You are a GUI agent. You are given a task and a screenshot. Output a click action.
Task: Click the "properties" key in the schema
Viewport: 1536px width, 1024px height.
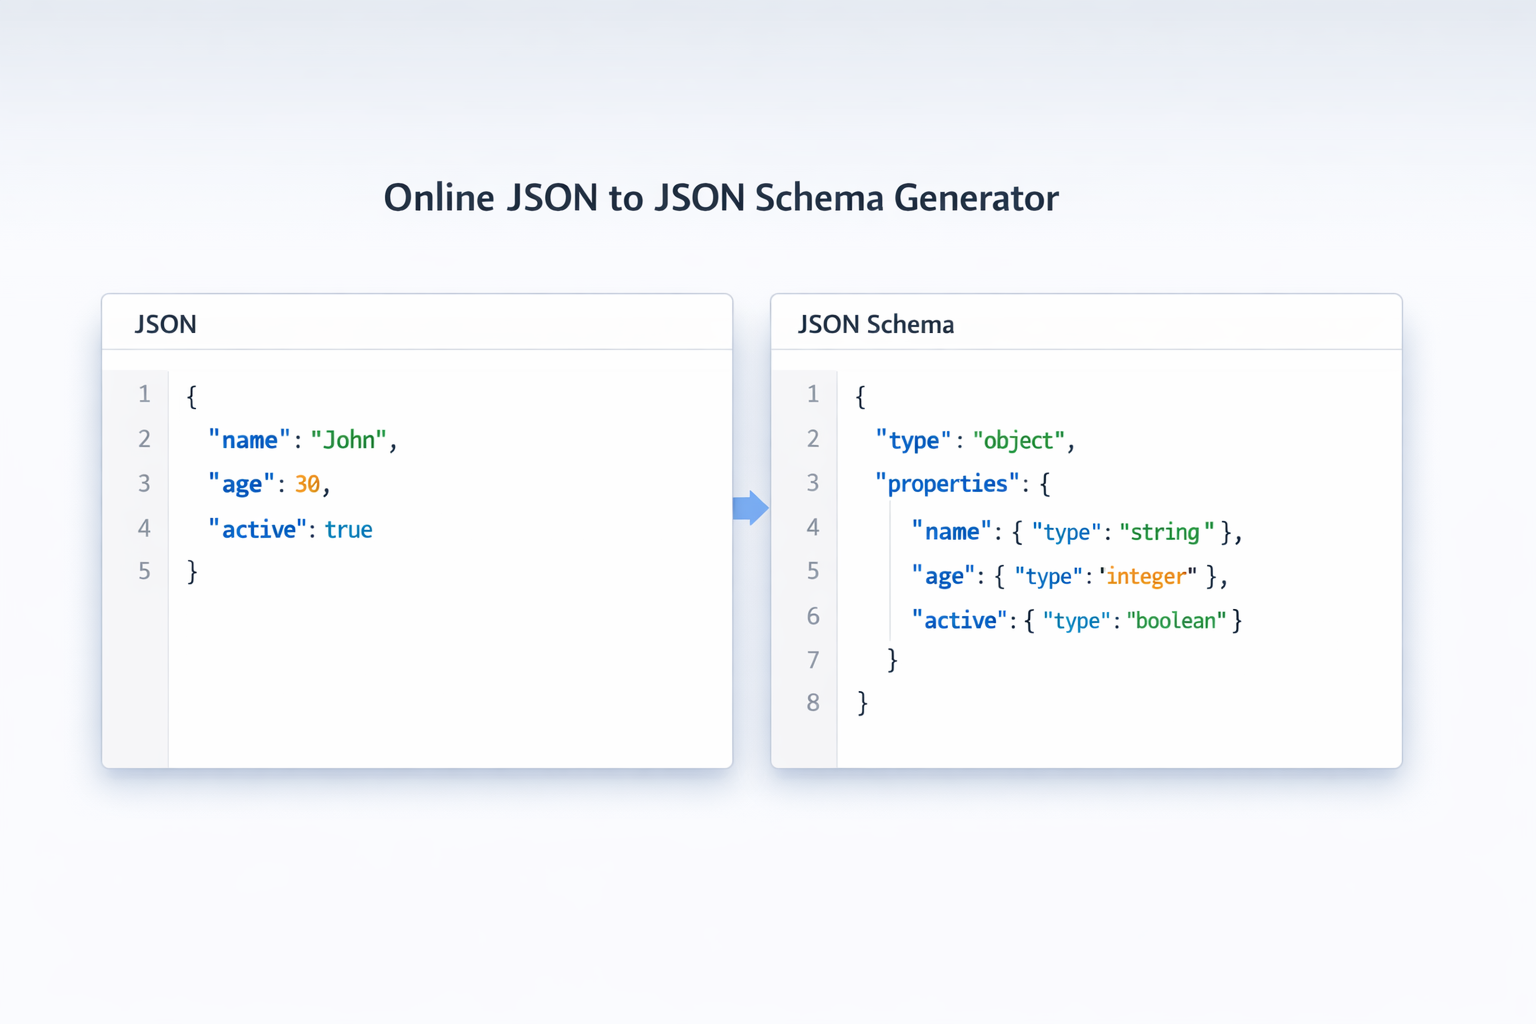coord(947,484)
